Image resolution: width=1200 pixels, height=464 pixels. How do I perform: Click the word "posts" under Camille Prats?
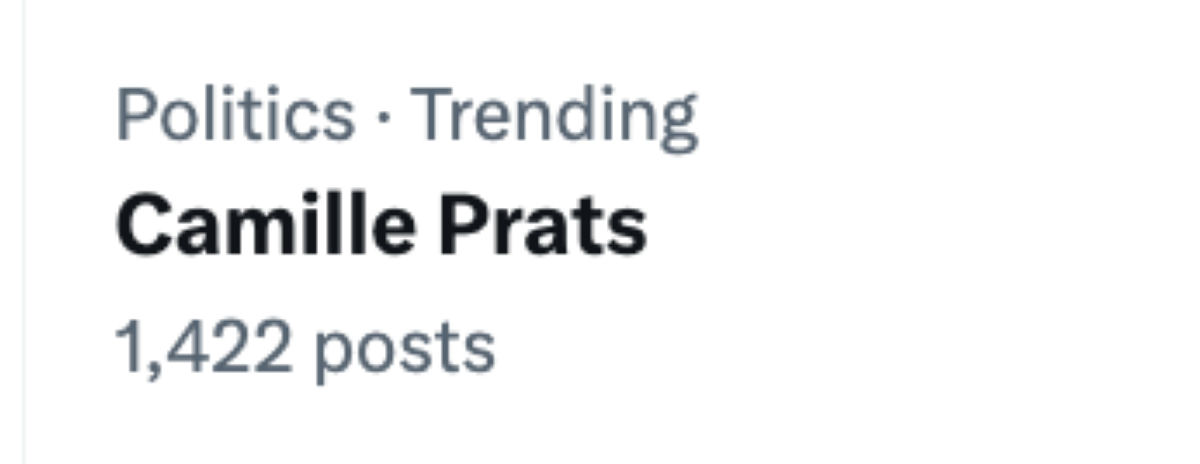[404, 350]
